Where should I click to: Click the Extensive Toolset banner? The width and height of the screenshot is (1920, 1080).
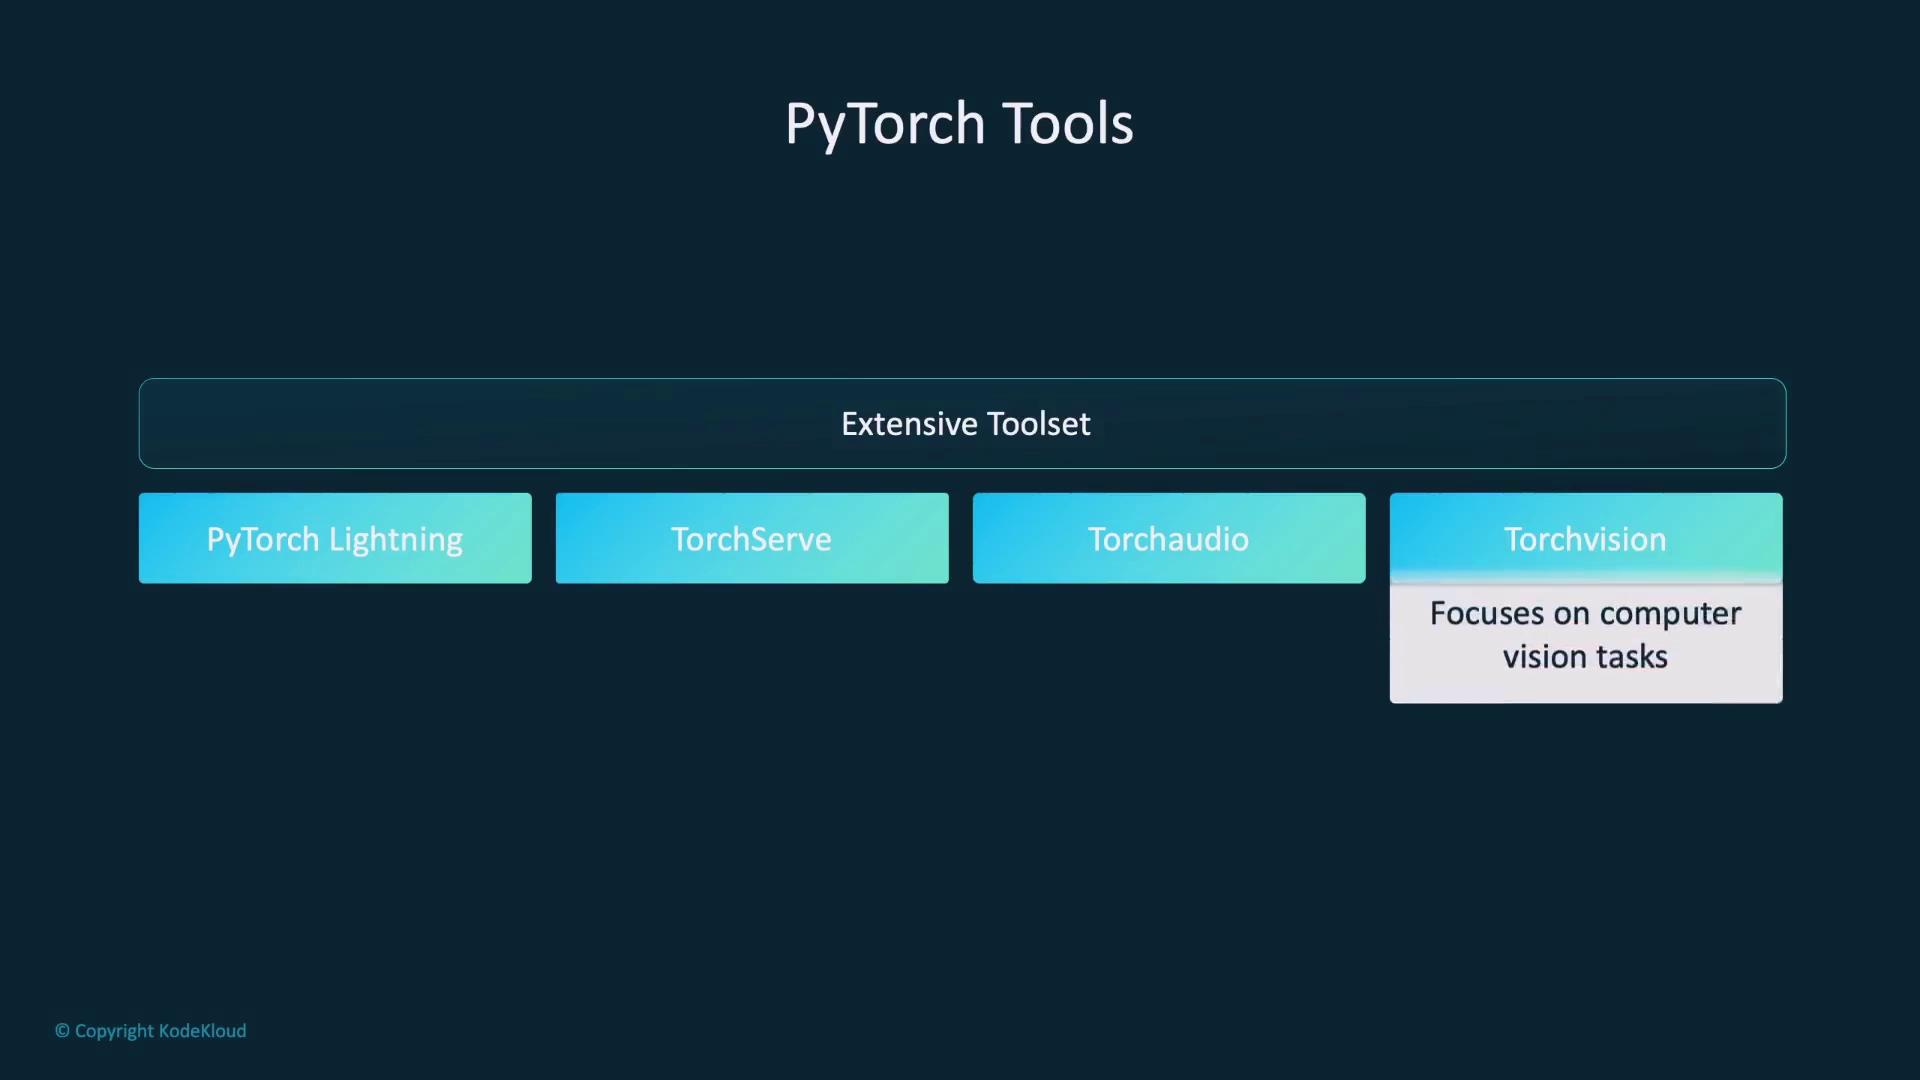click(962, 423)
